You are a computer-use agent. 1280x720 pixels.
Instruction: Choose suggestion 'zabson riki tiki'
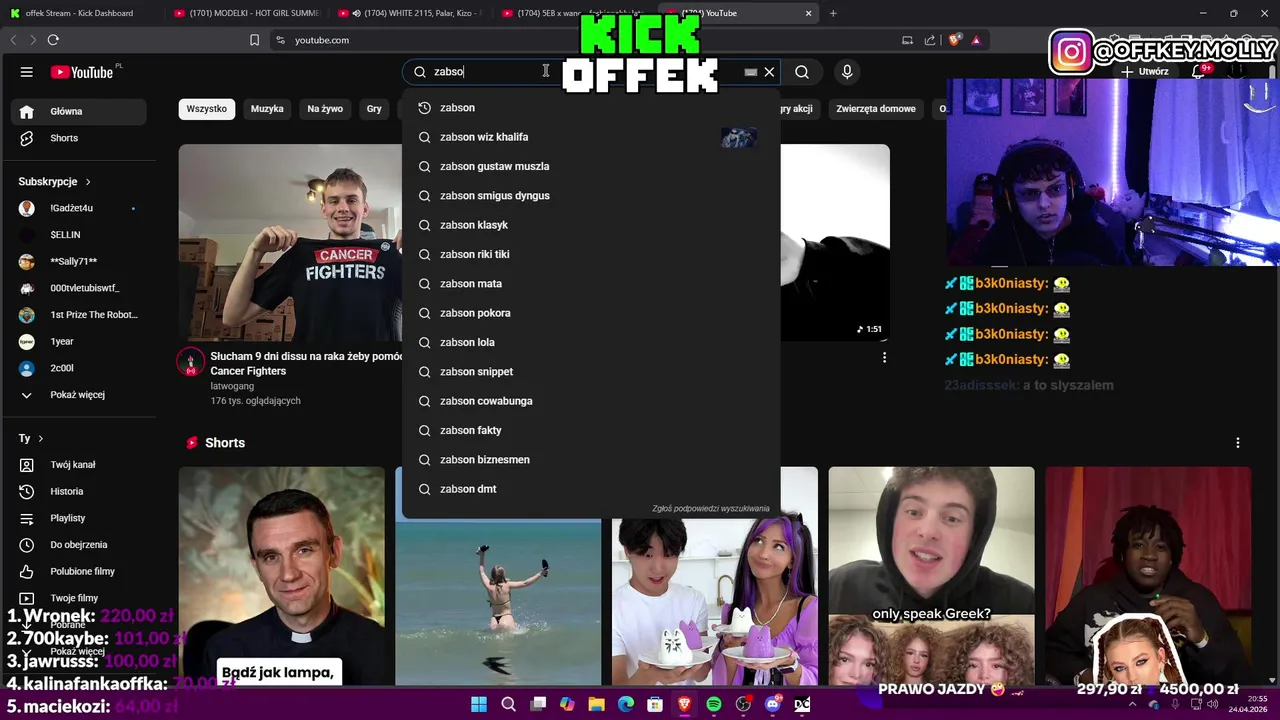pyautogui.click(x=591, y=254)
